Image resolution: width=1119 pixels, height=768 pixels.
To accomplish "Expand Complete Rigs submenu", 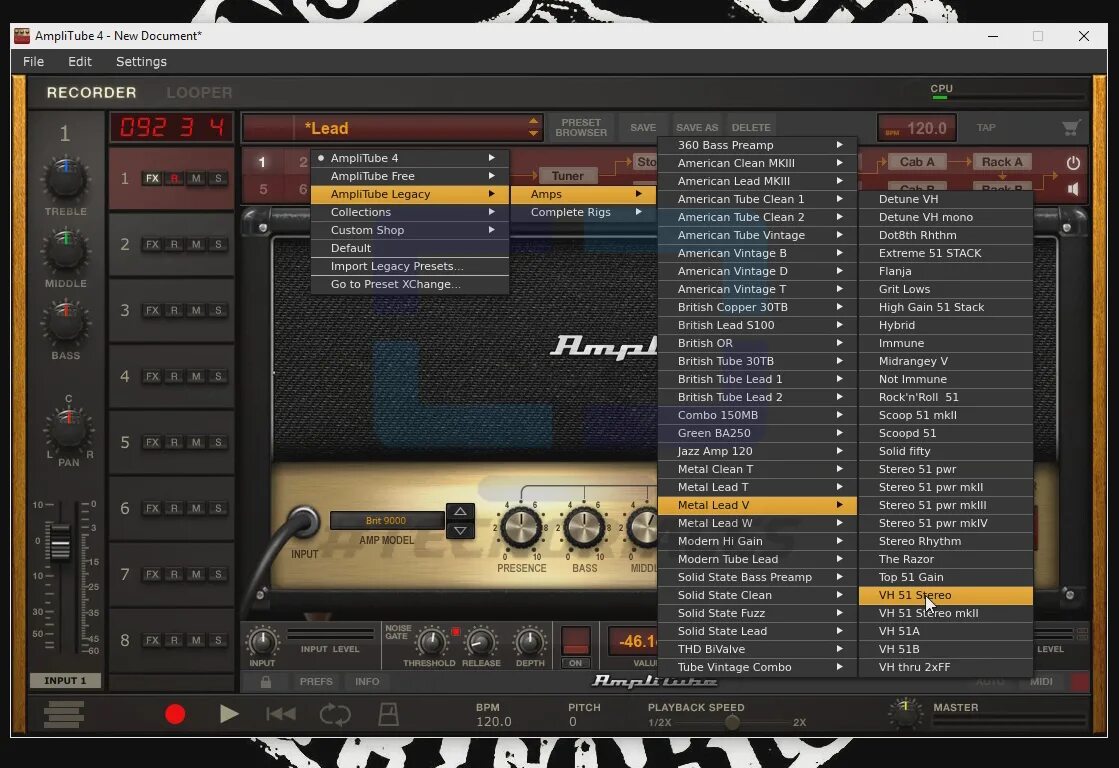I will (x=584, y=212).
